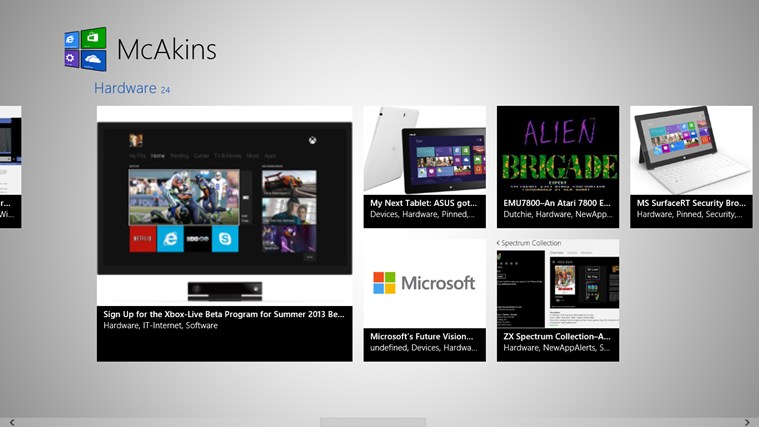Click the red Netflix tile in Xbox image

pyautogui.click(x=143, y=238)
